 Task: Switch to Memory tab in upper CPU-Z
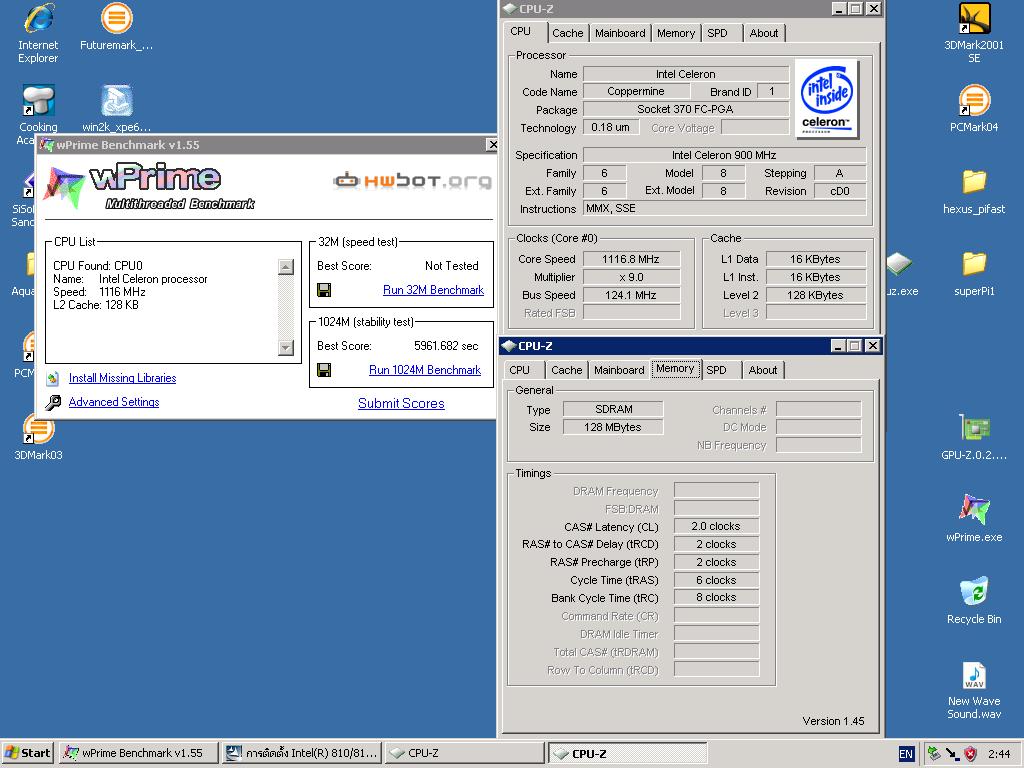(676, 33)
